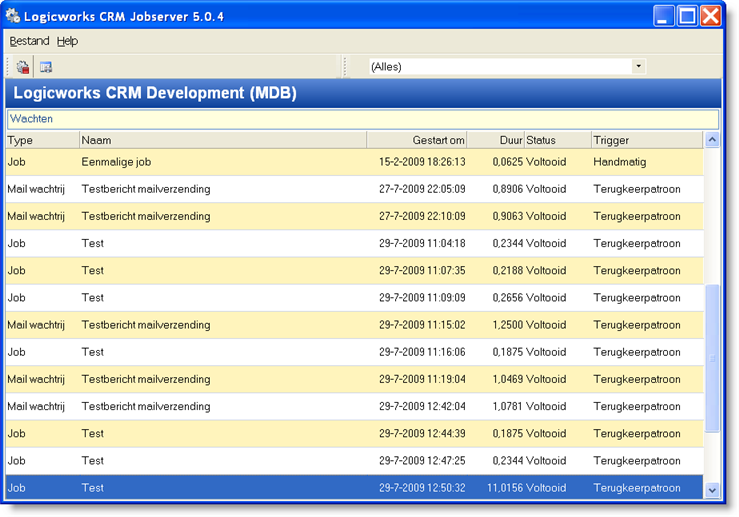The image size is (739, 517).
Task: Click the duration value 11,0156
Action: point(505,488)
